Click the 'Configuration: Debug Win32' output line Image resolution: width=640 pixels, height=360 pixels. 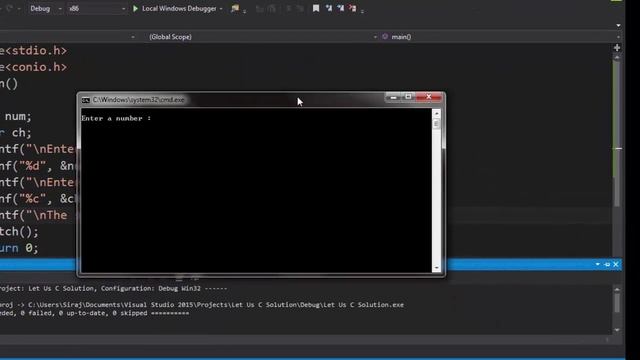[x=113, y=289]
